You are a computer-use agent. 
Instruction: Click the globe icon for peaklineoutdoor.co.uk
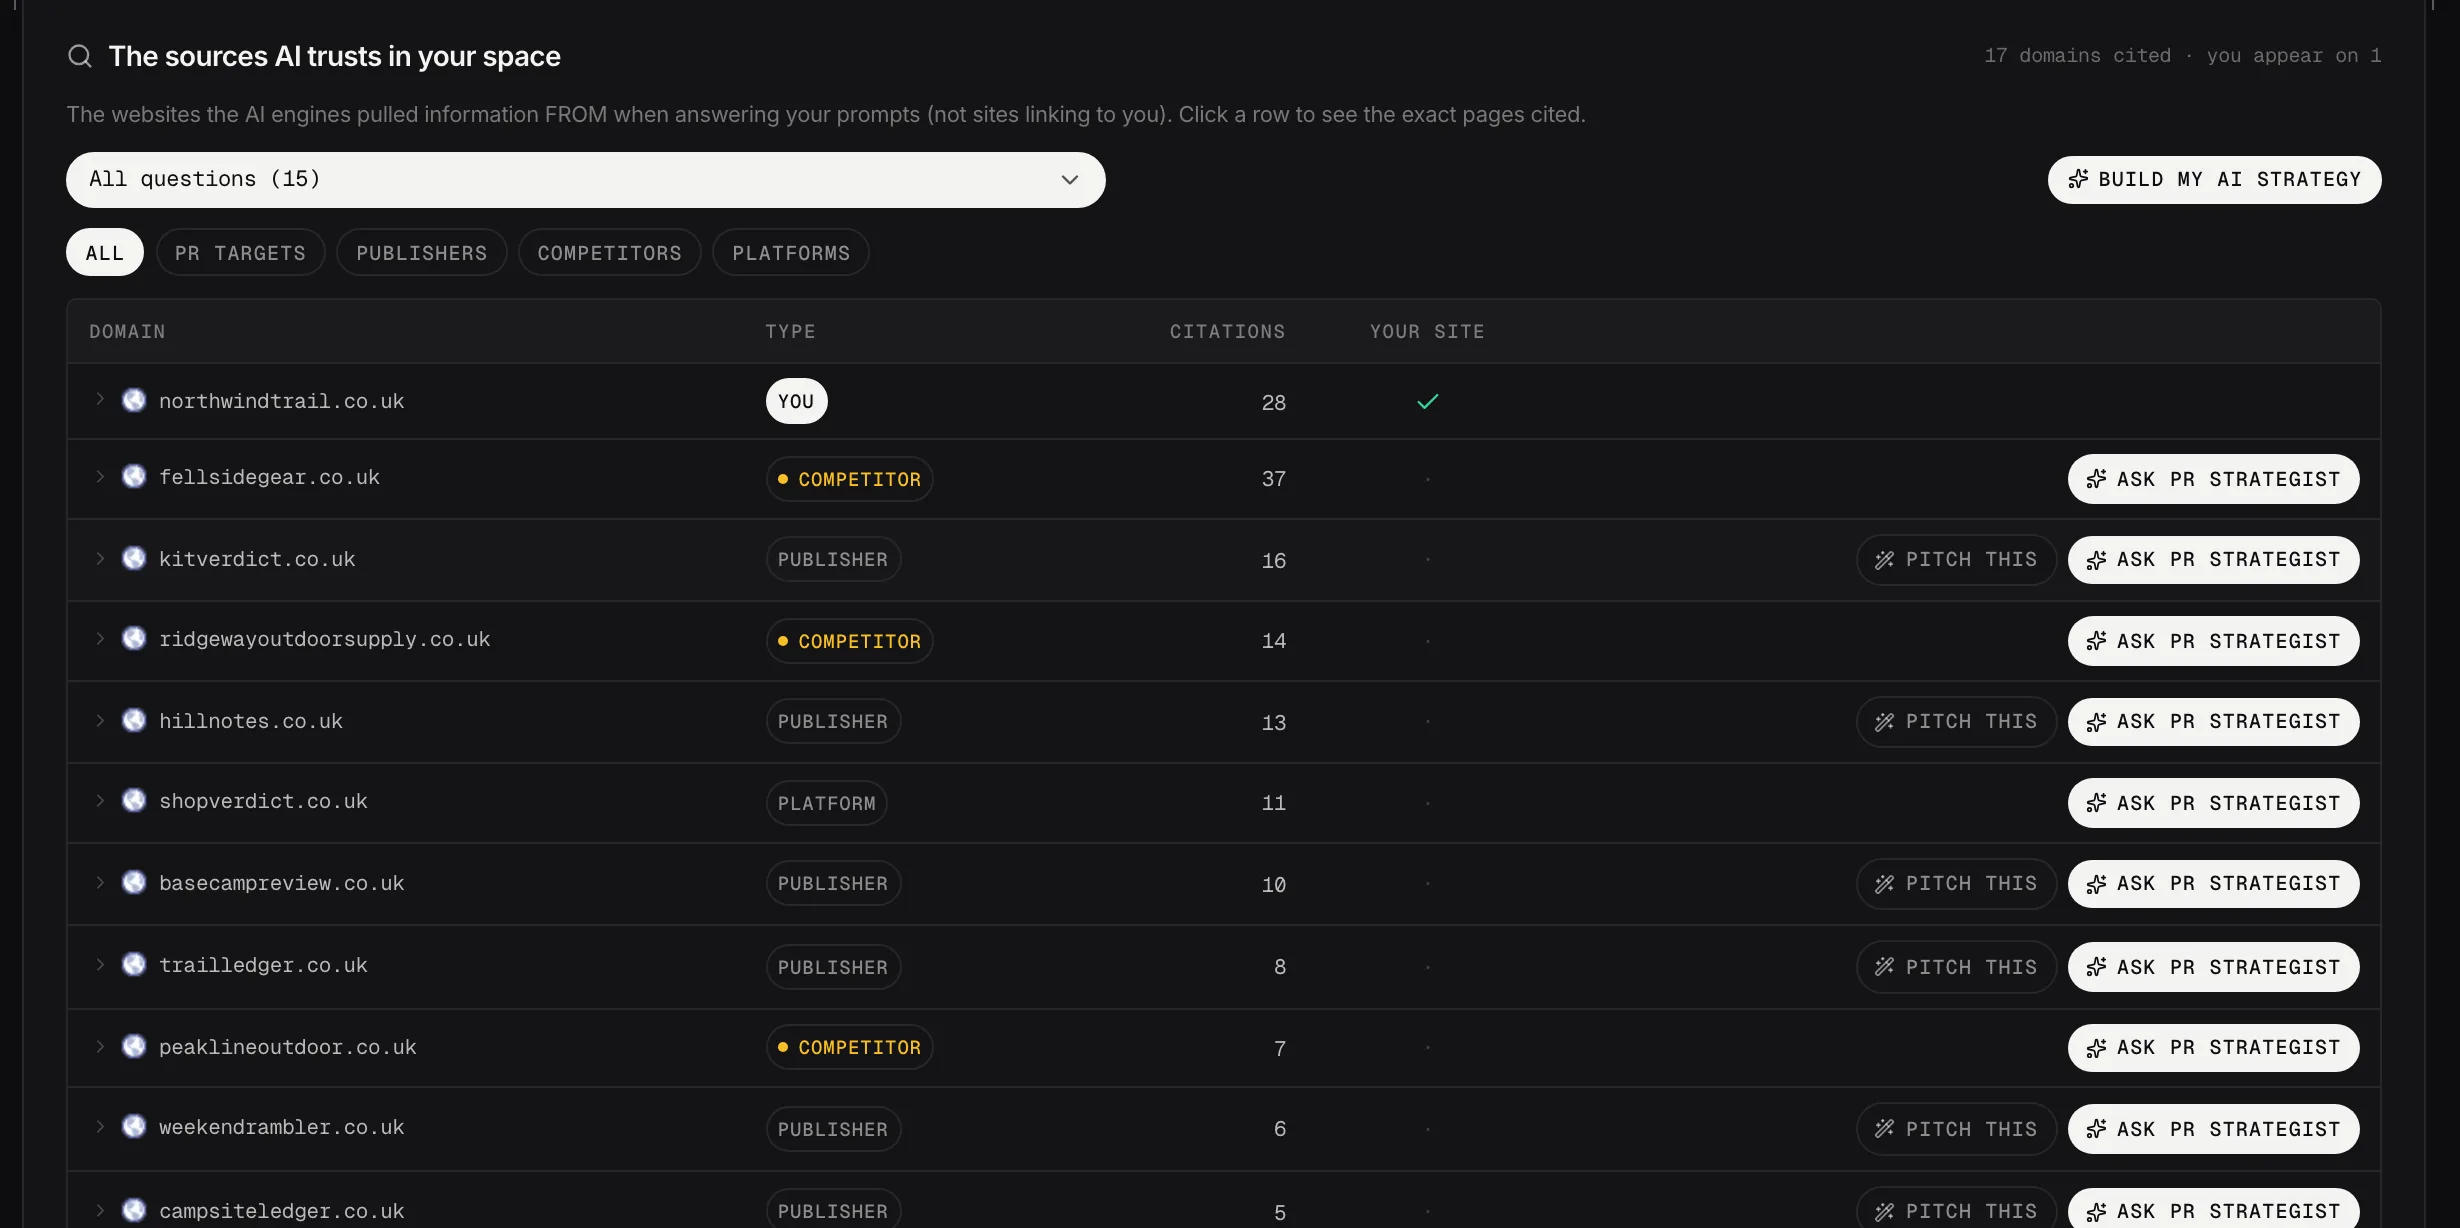[134, 1047]
